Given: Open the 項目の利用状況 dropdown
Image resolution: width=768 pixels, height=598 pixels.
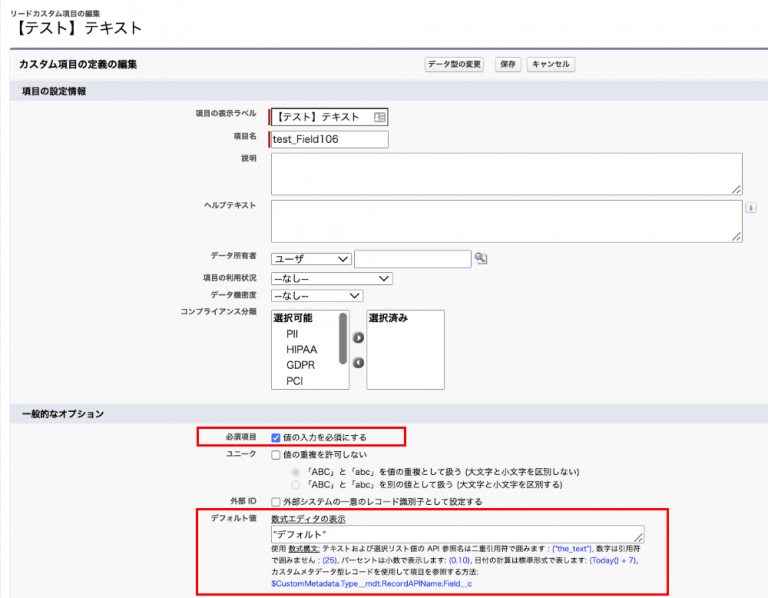Looking at the screenshot, I should click(331, 278).
